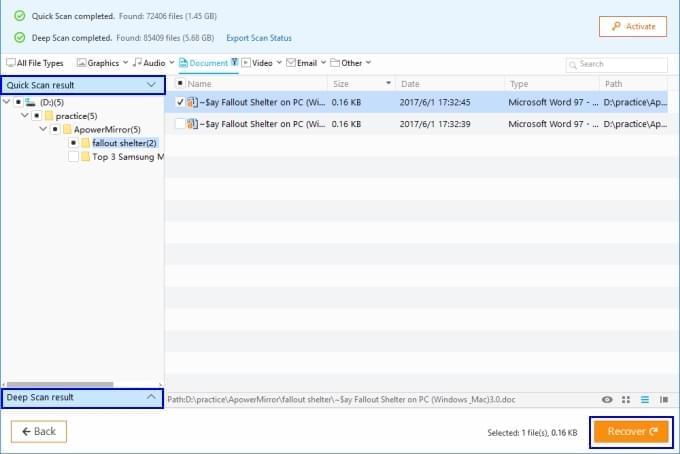Click the Export Scan Status link
The height and width of the screenshot is (454, 680).
(x=259, y=38)
